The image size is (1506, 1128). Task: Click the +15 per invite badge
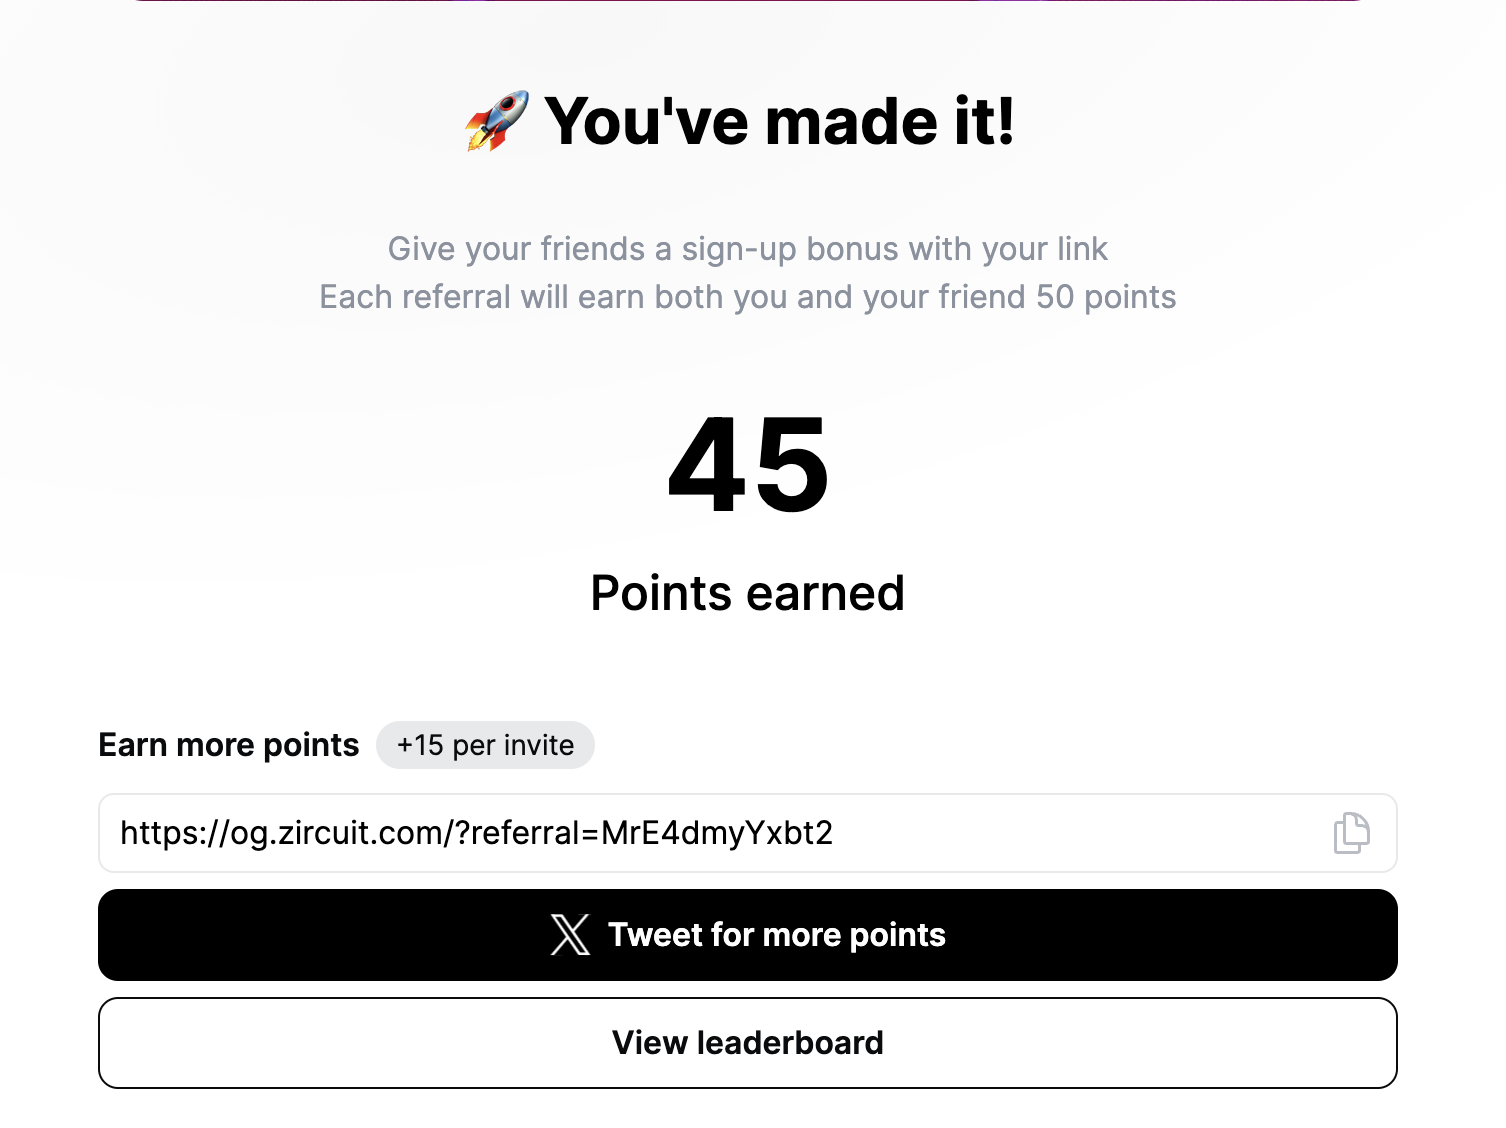point(485,745)
